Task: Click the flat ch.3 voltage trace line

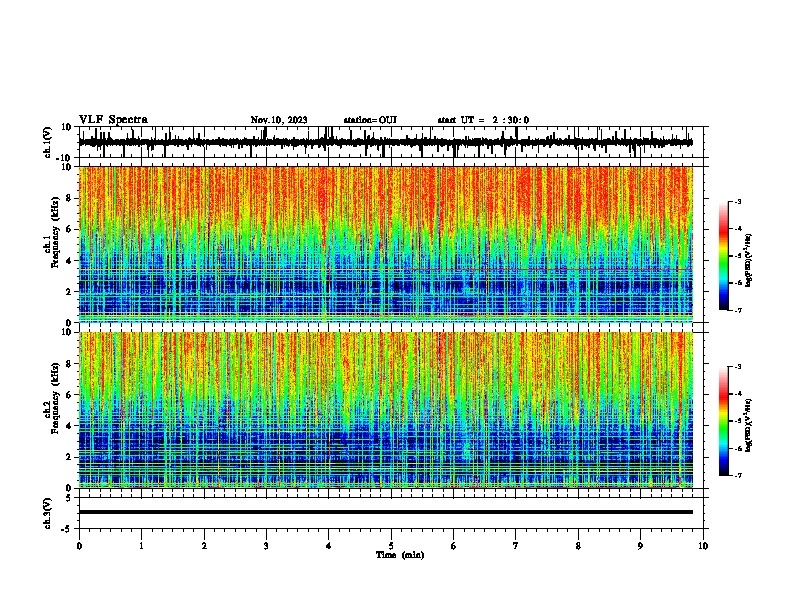Action: click(386, 512)
